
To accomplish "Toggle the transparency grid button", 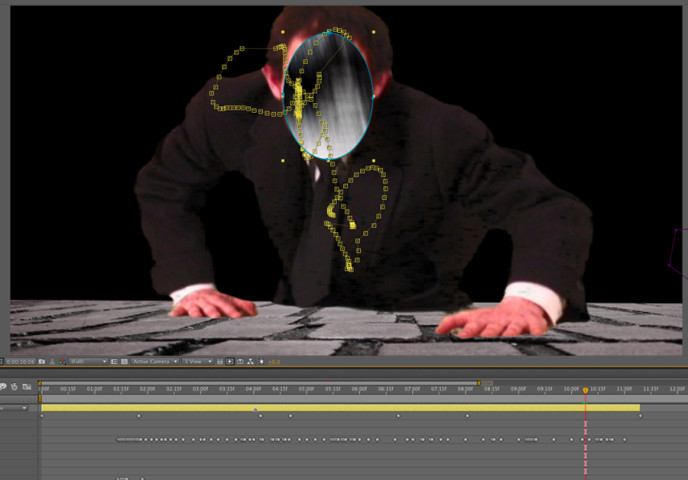I will pos(124,361).
